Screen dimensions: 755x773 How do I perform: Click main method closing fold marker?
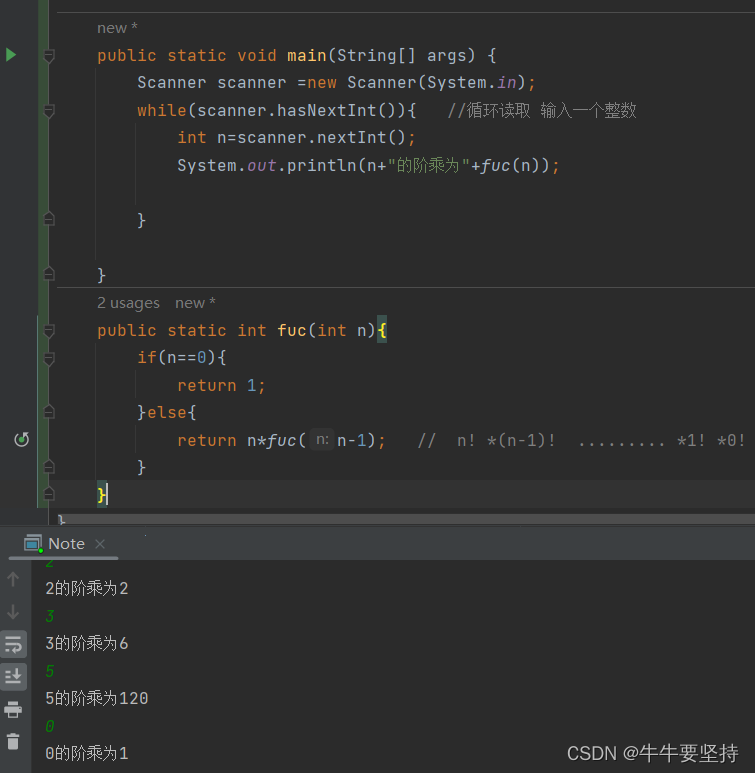[x=49, y=274]
